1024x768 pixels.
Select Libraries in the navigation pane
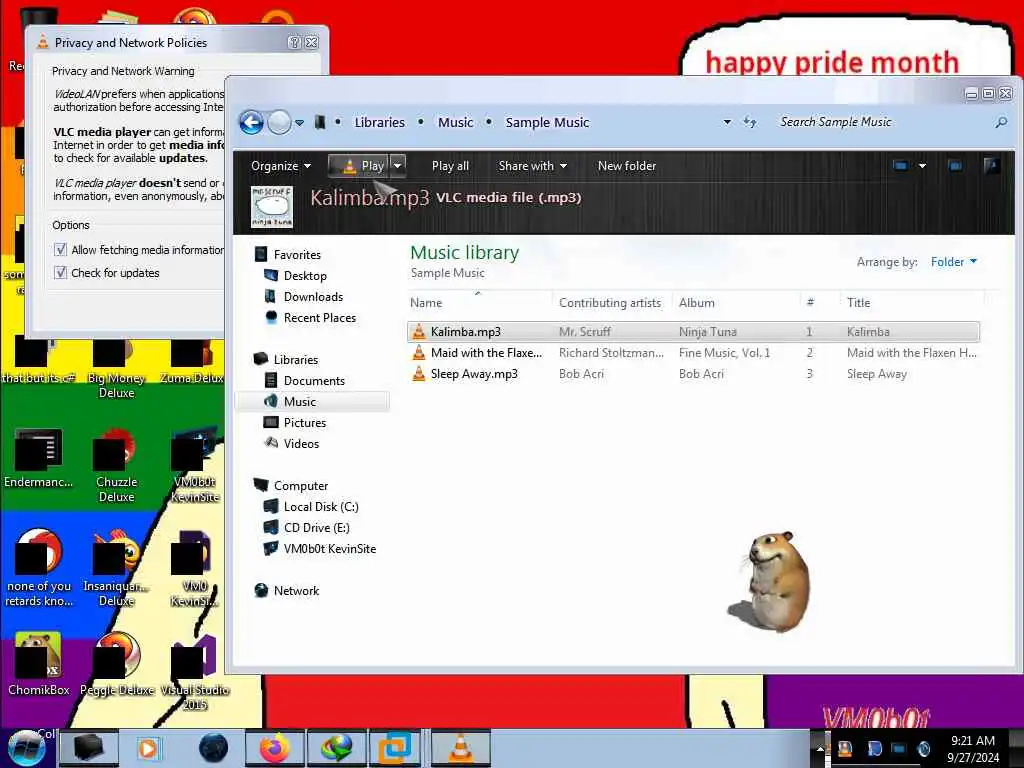click(296, 360)
